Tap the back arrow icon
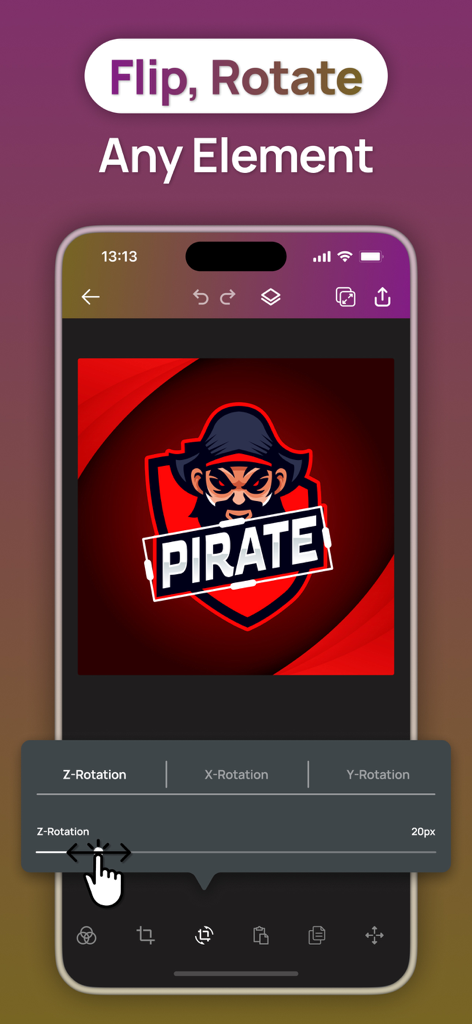This screenshot has width=472, height=1024. click(90, 297)
